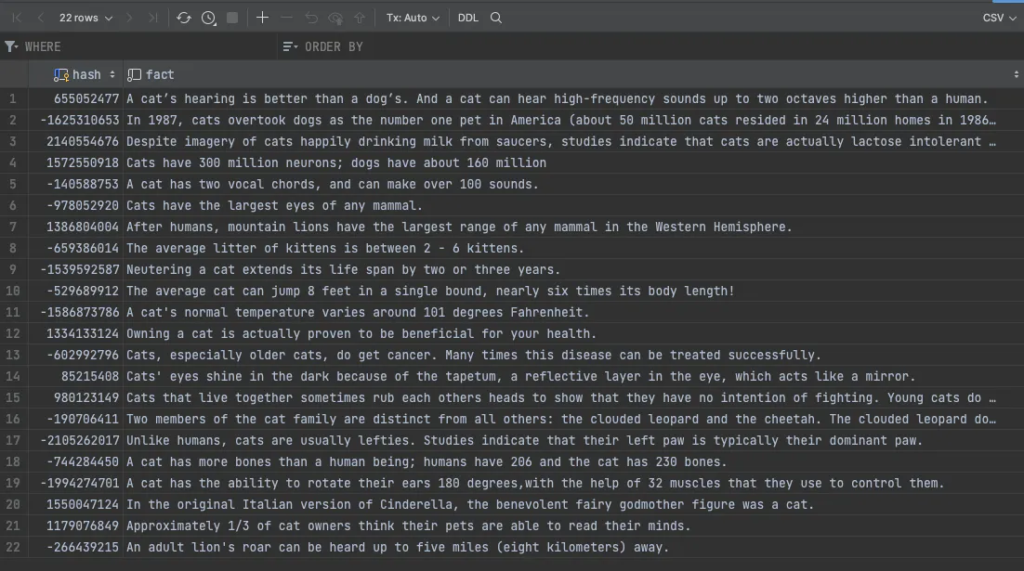The height and width of the screenshot is (571, 1024).
Task: Go to next page arrow
Action: point(129,18)
